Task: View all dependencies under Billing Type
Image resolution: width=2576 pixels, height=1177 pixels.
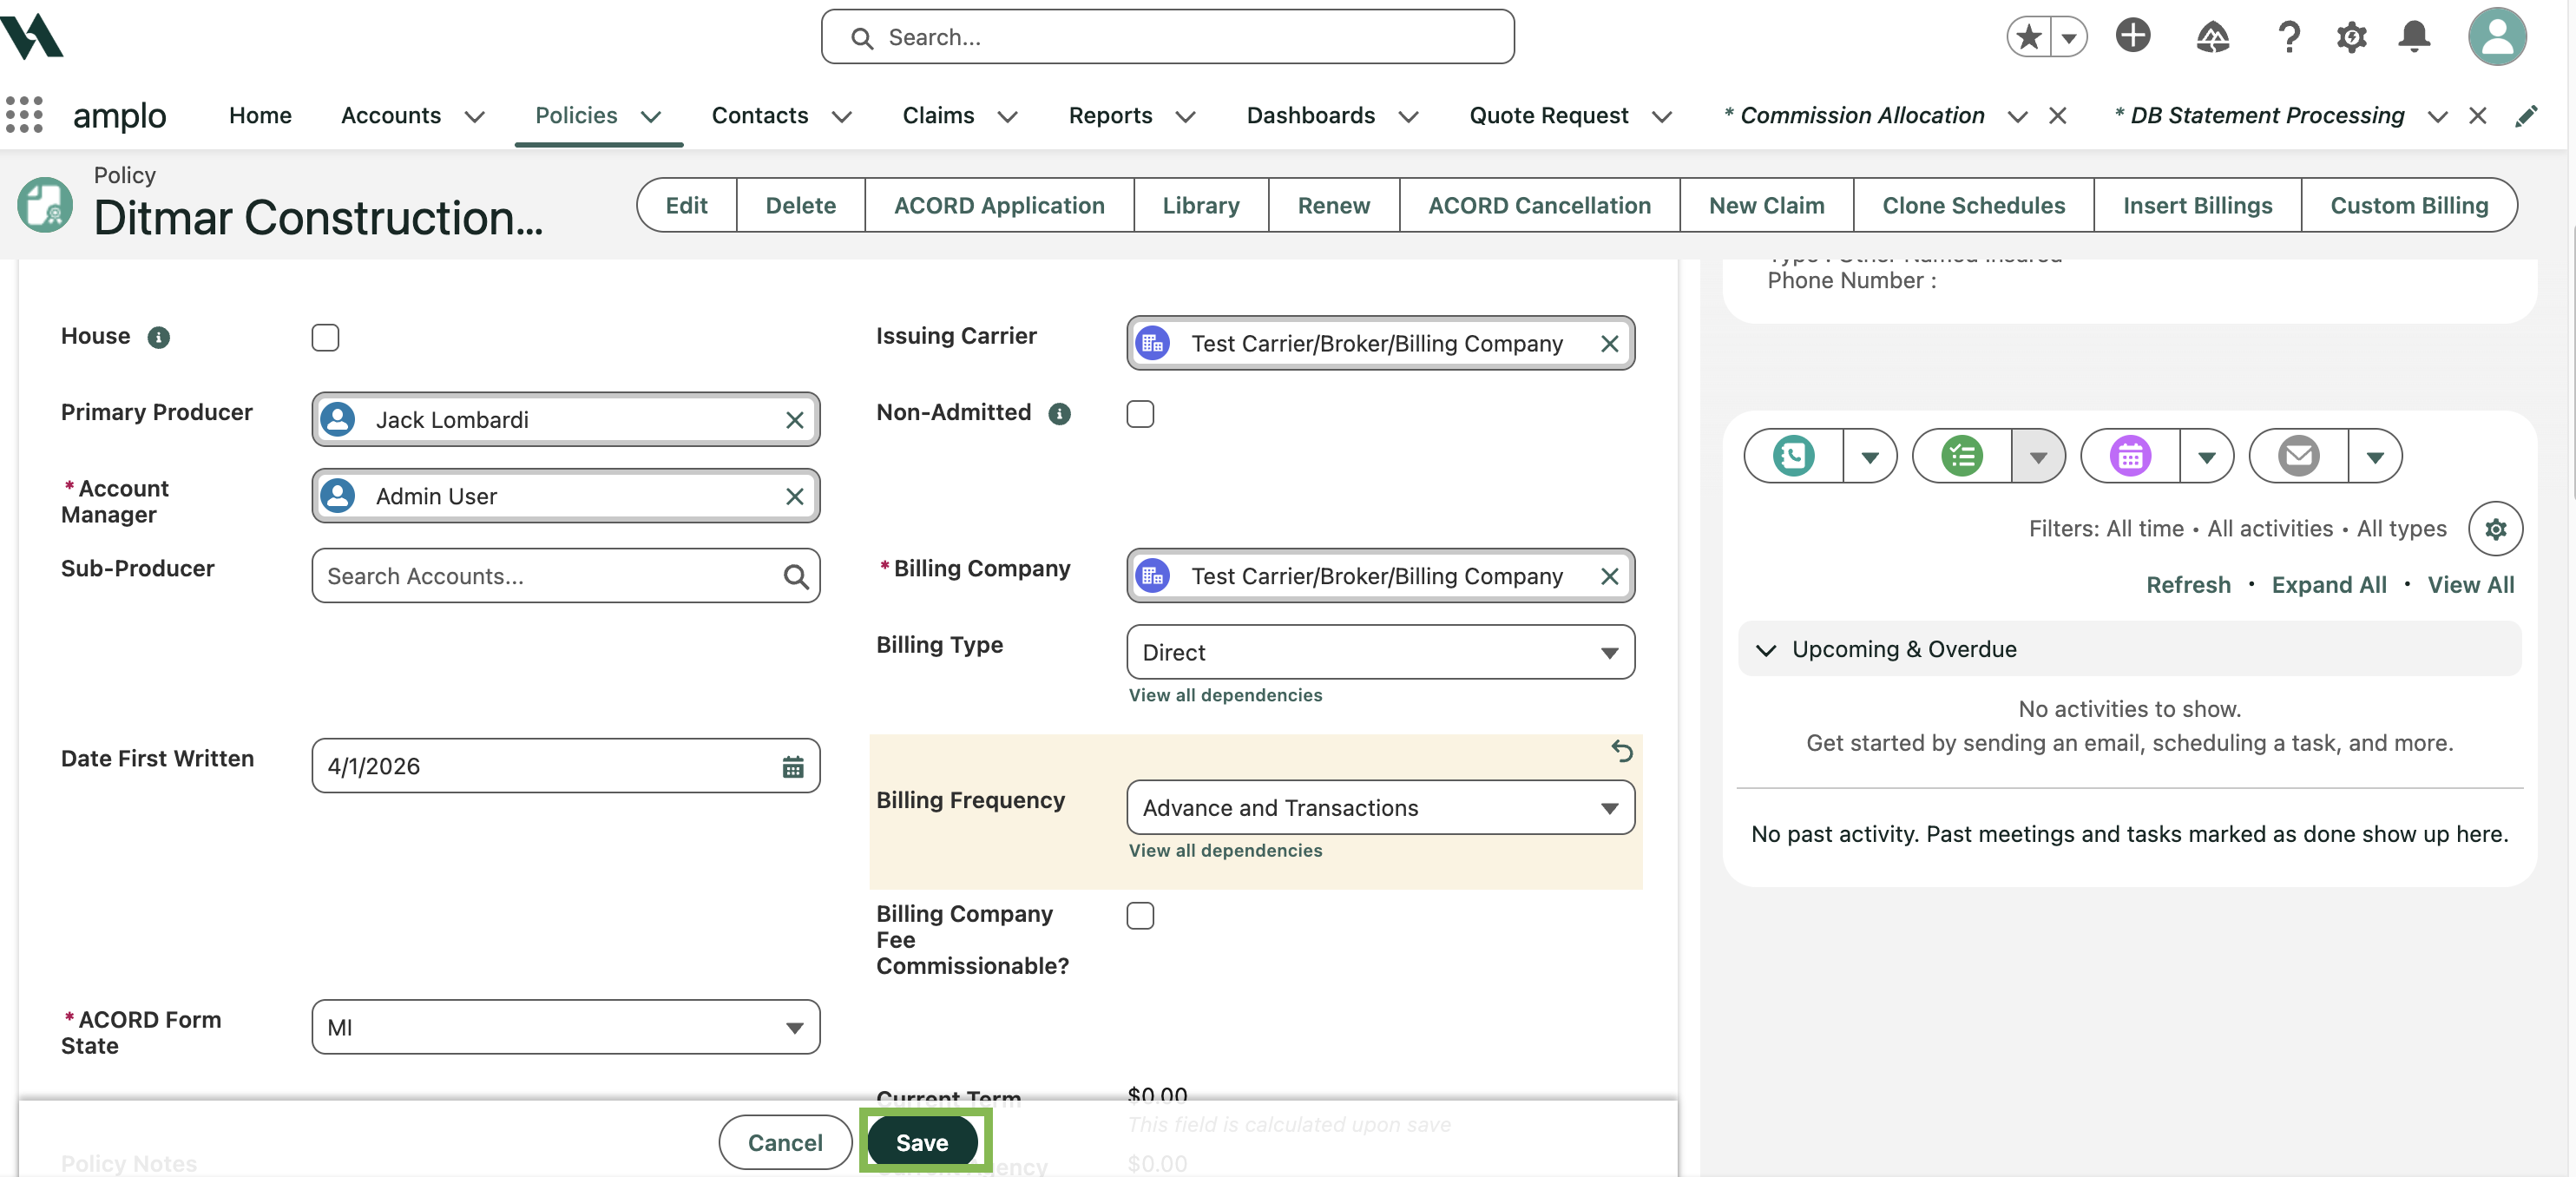Action: [x=1225, y=695]
